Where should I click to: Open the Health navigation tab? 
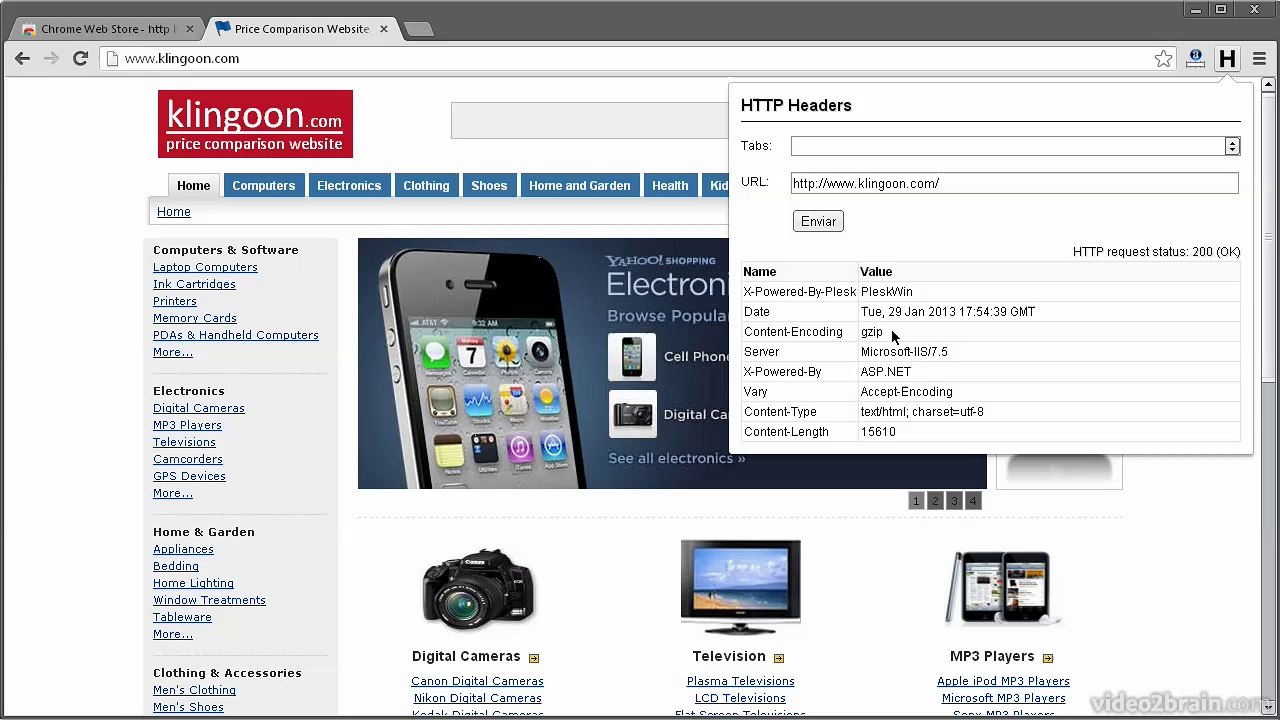[670, 185]
